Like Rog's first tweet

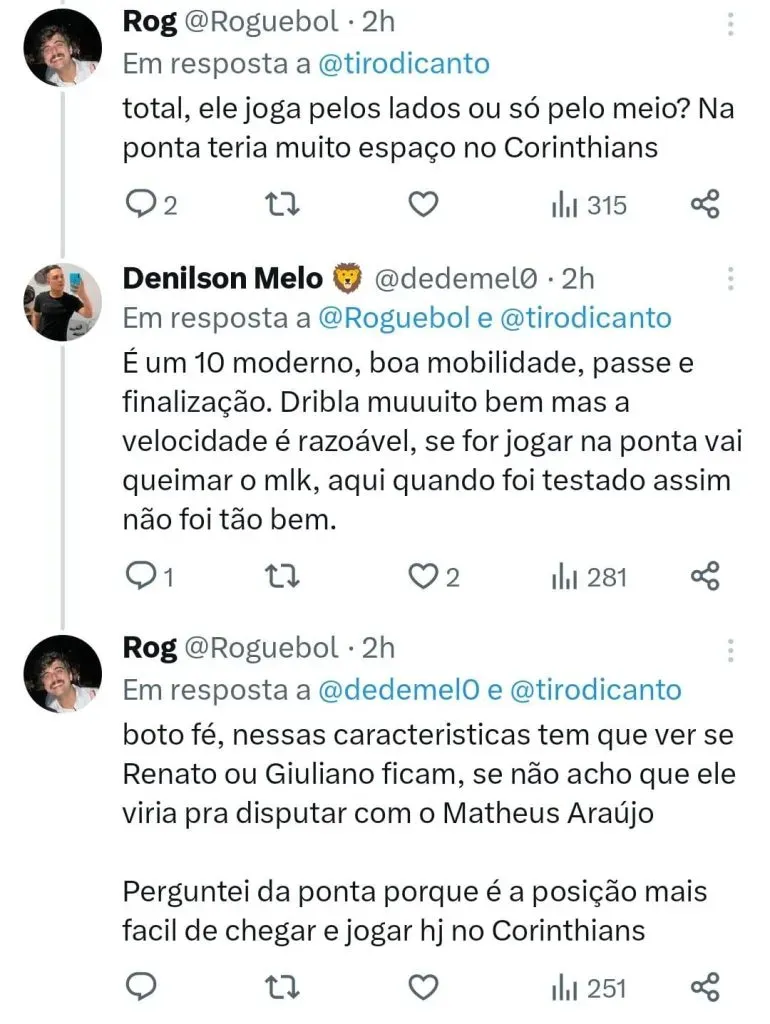[x=425, y=205]
